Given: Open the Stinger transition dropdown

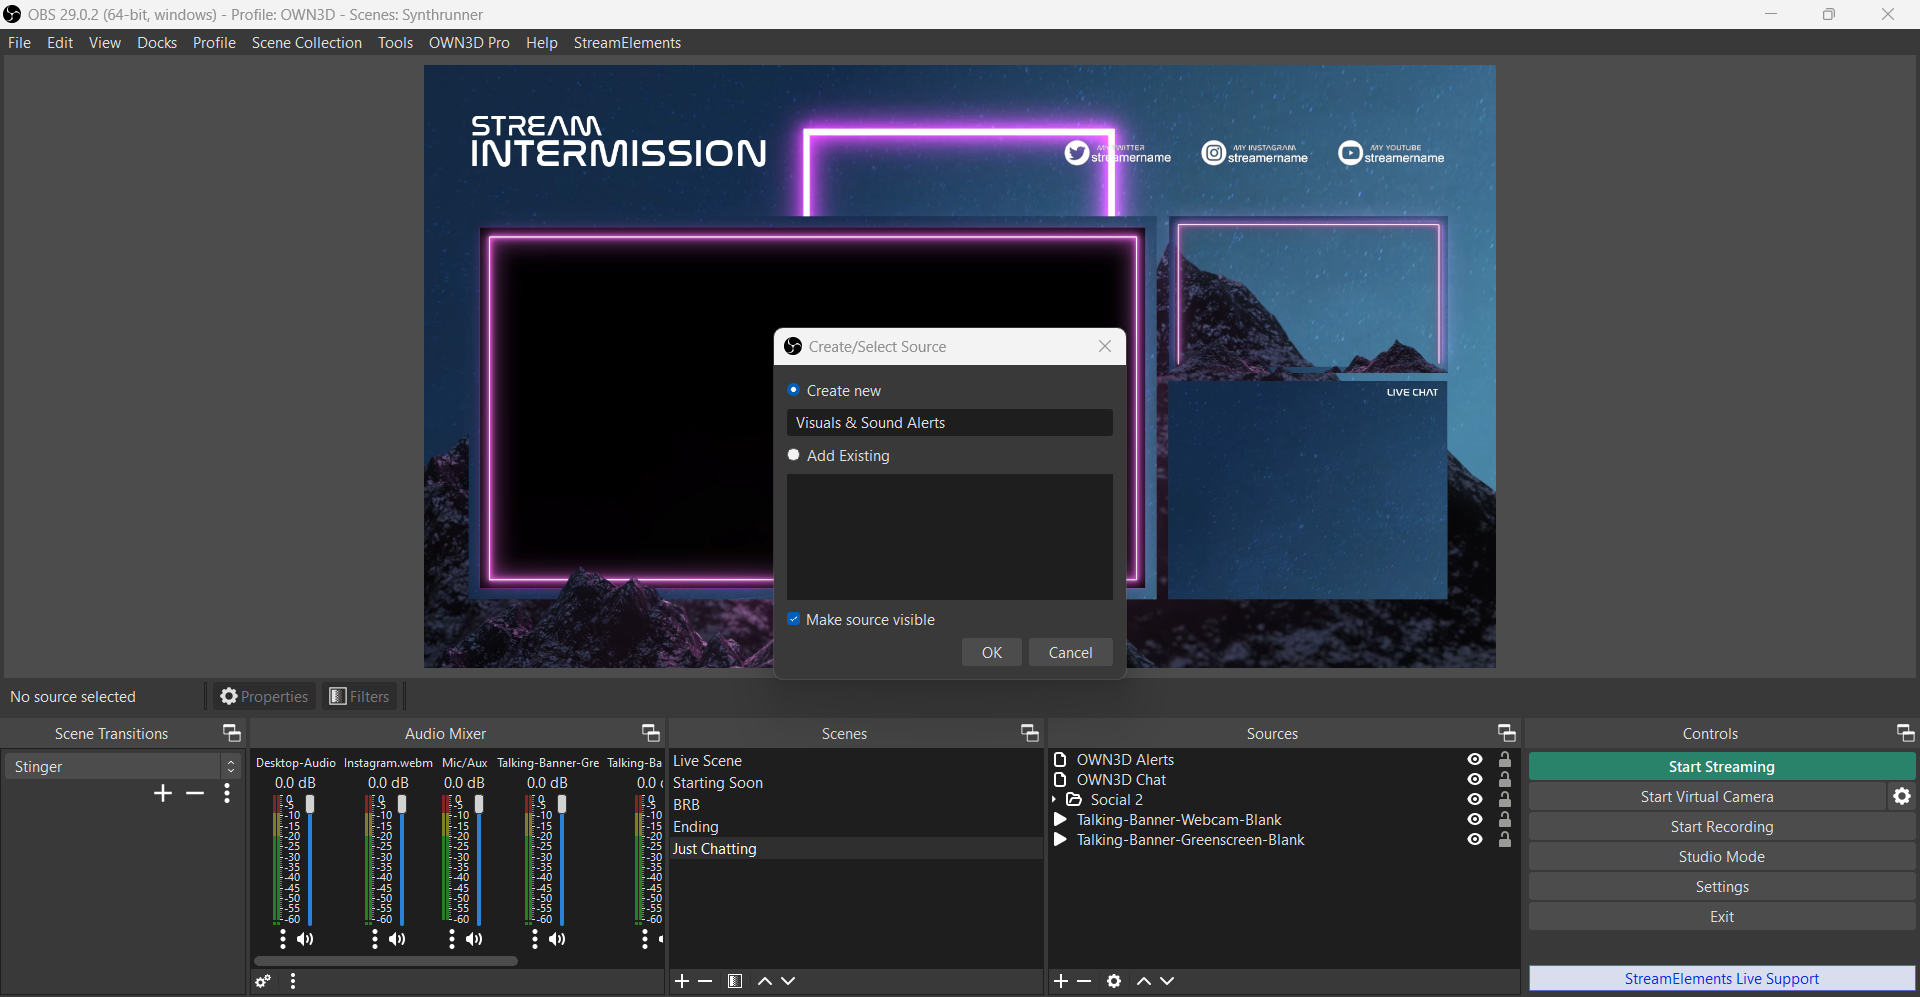Looking at the screenshot, I should tap(122, 766).
